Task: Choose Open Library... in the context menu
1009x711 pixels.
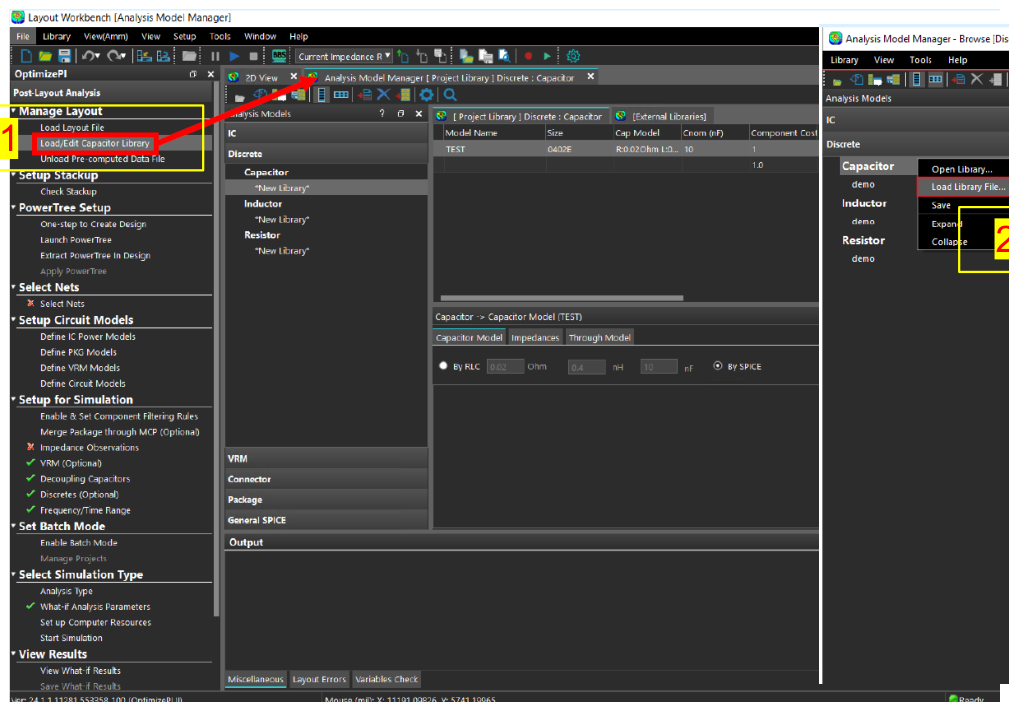Action: point(963,169)
